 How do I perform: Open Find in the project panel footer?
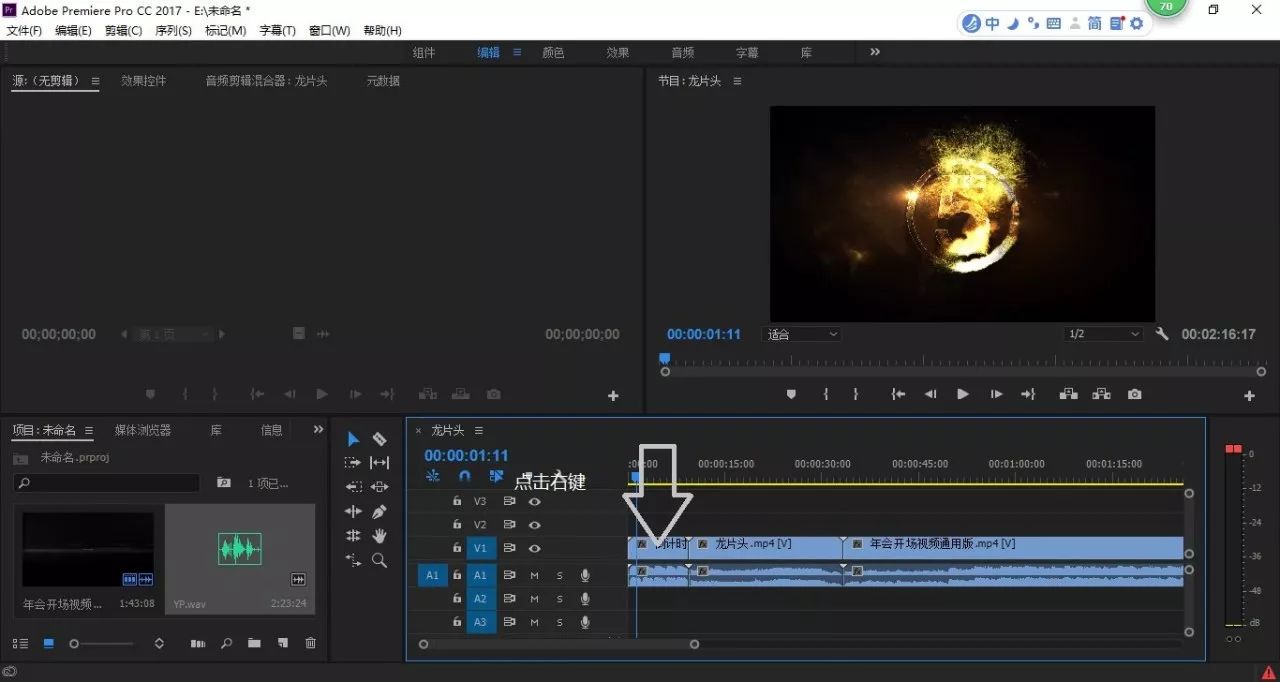click(x=226, y=644)
